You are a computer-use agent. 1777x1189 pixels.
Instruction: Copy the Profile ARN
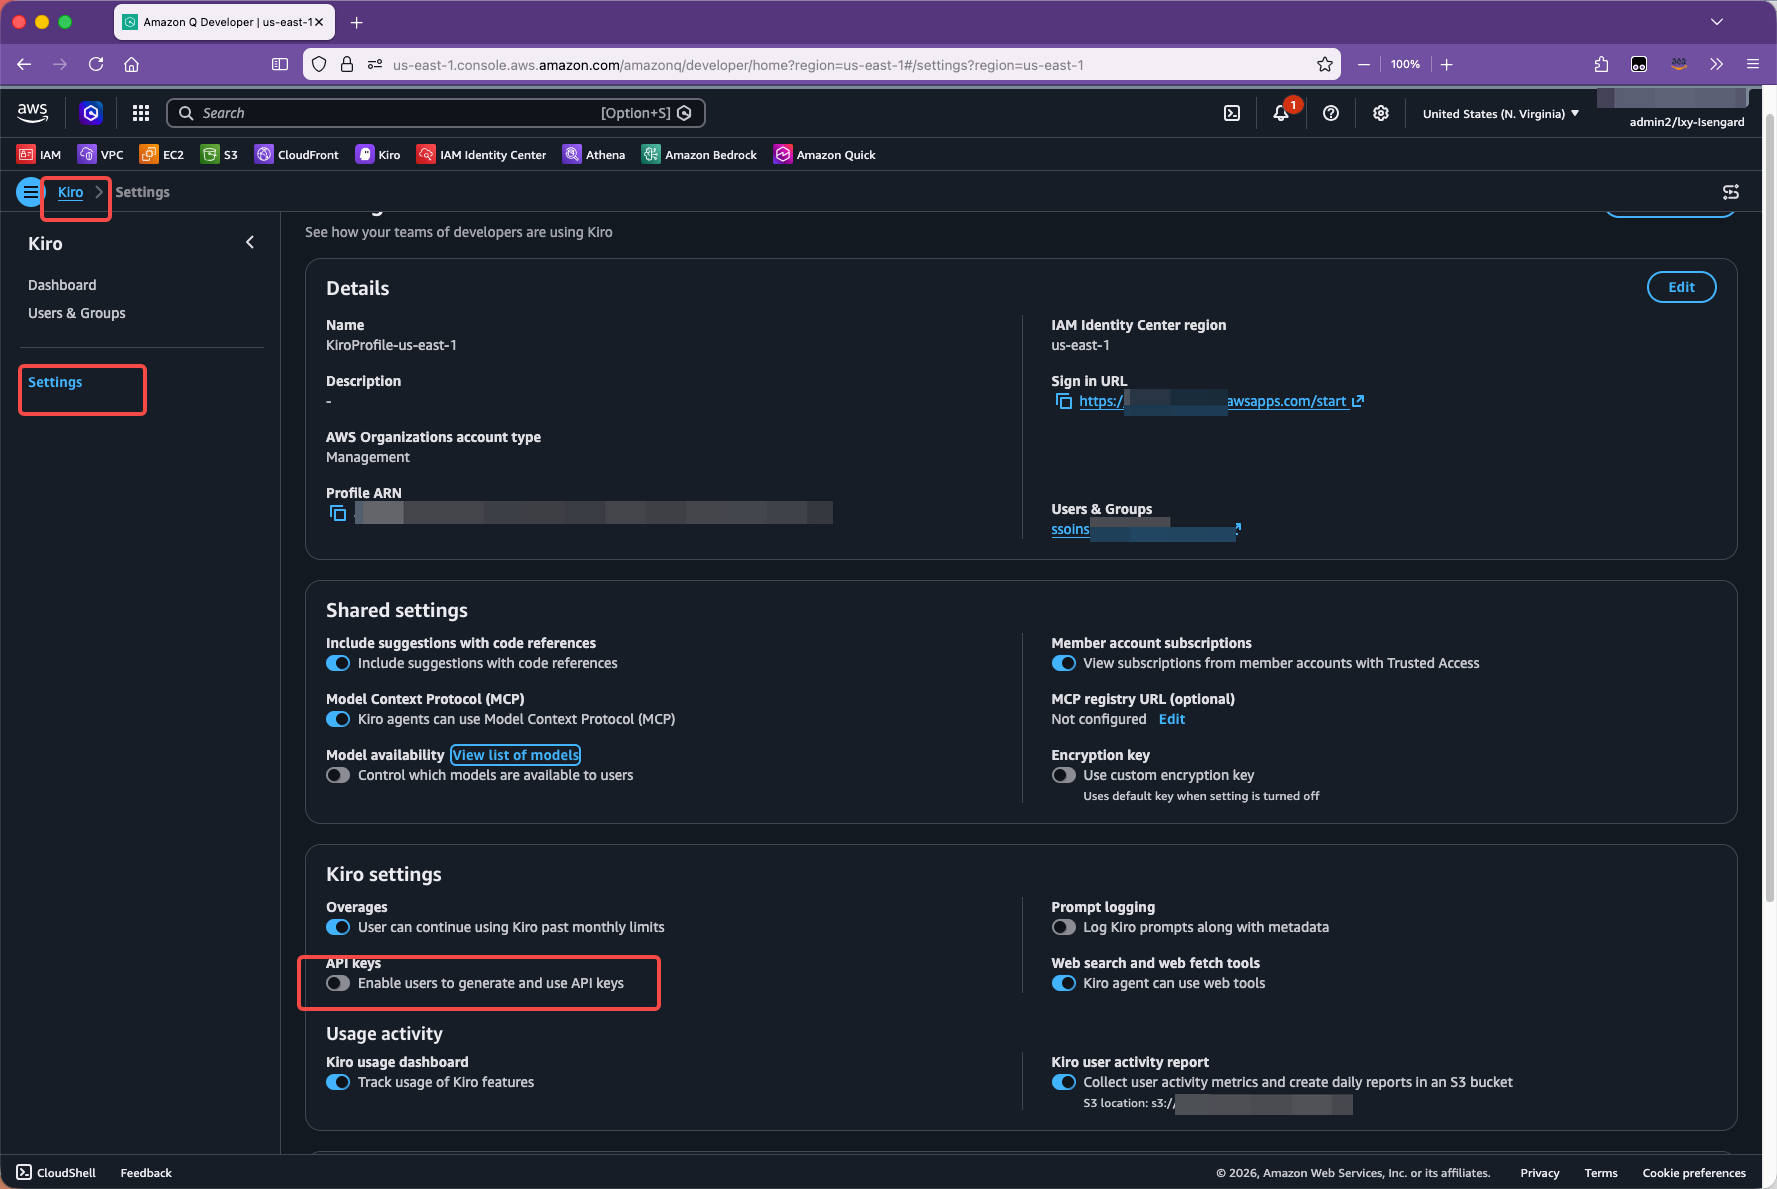click(x=338, y=513)
